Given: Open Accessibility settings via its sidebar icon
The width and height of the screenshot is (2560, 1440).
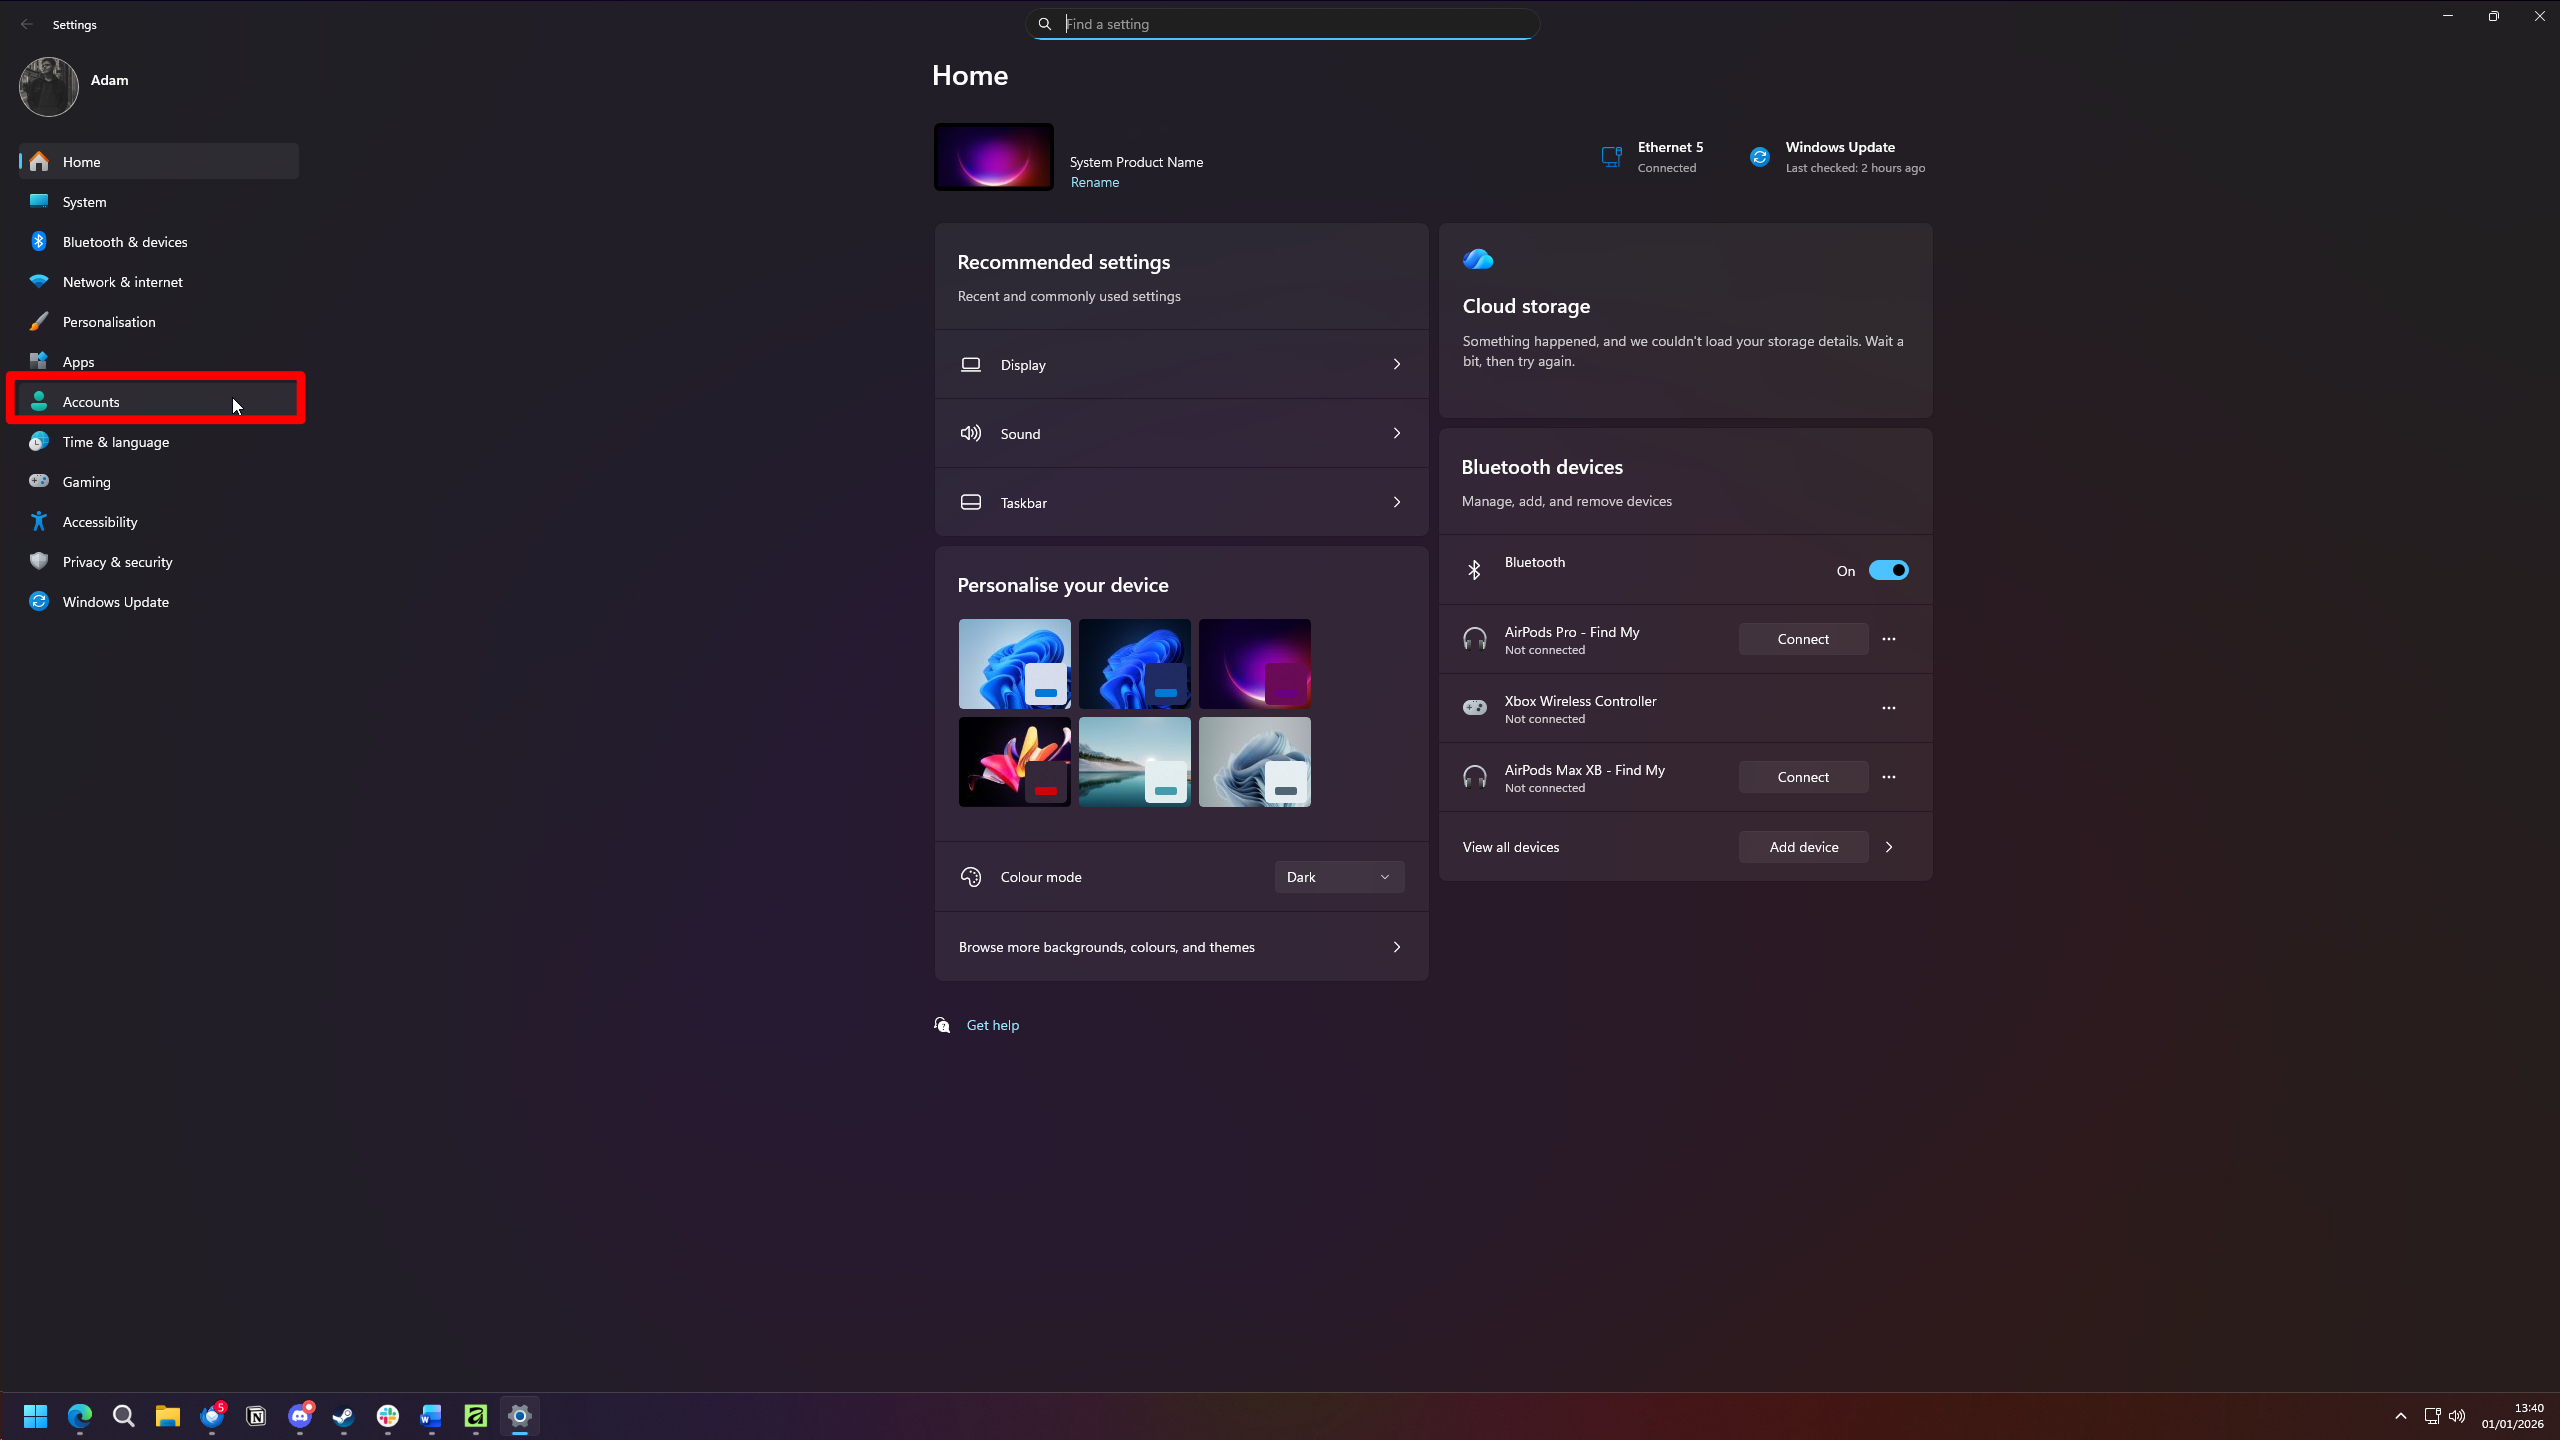Looking at the screenshot, I should [38, 521].
